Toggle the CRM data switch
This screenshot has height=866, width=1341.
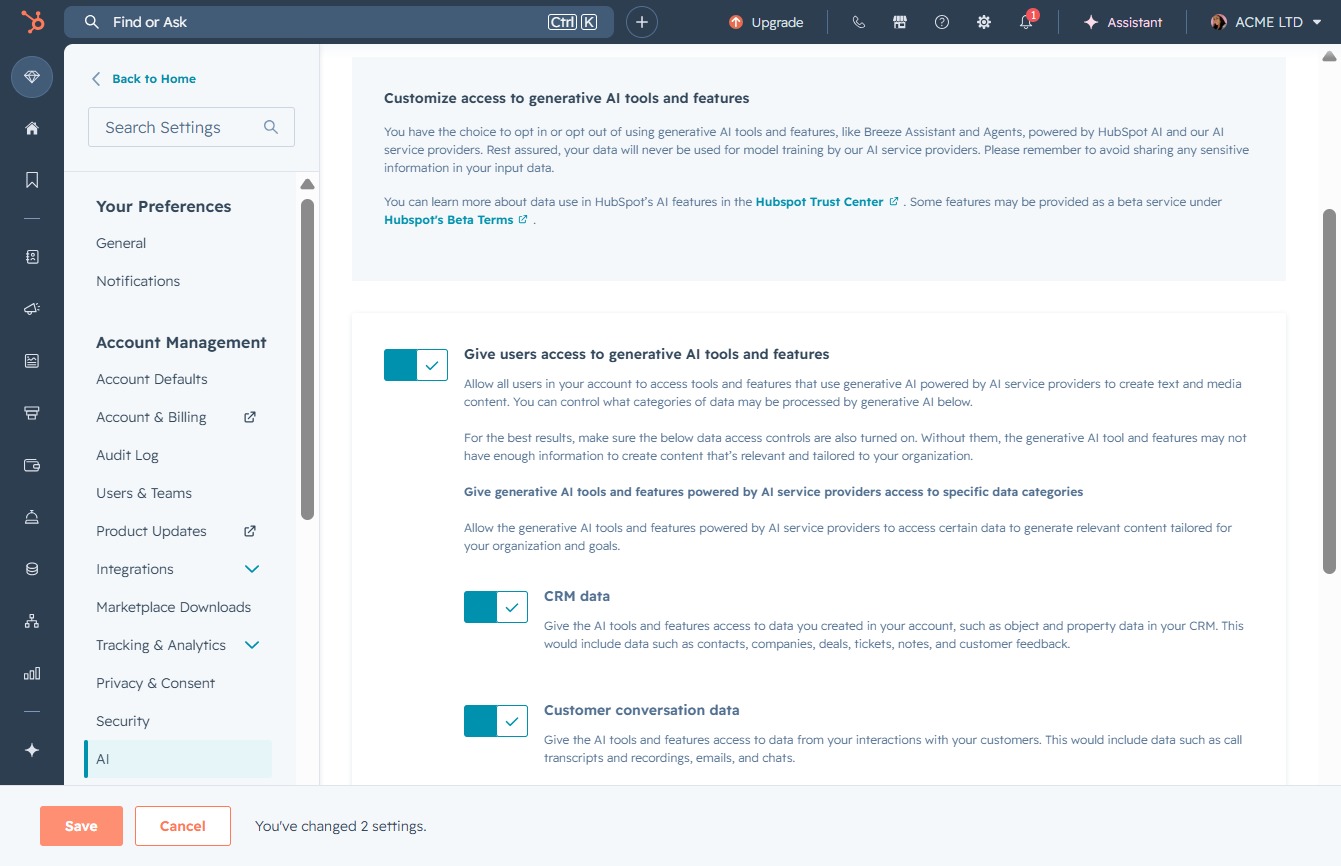[496, 607]
